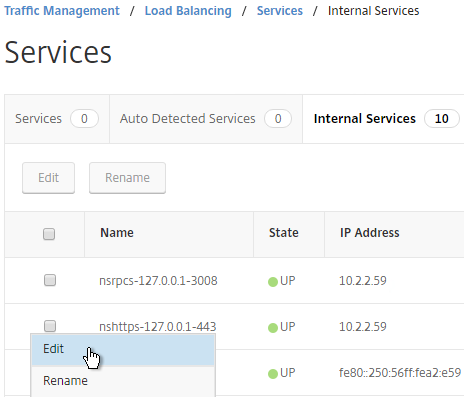Open the Load Balancing breadcrumb link
This screenshot has width=464, height=397.
pyautogui.click(x=188, y=11)
